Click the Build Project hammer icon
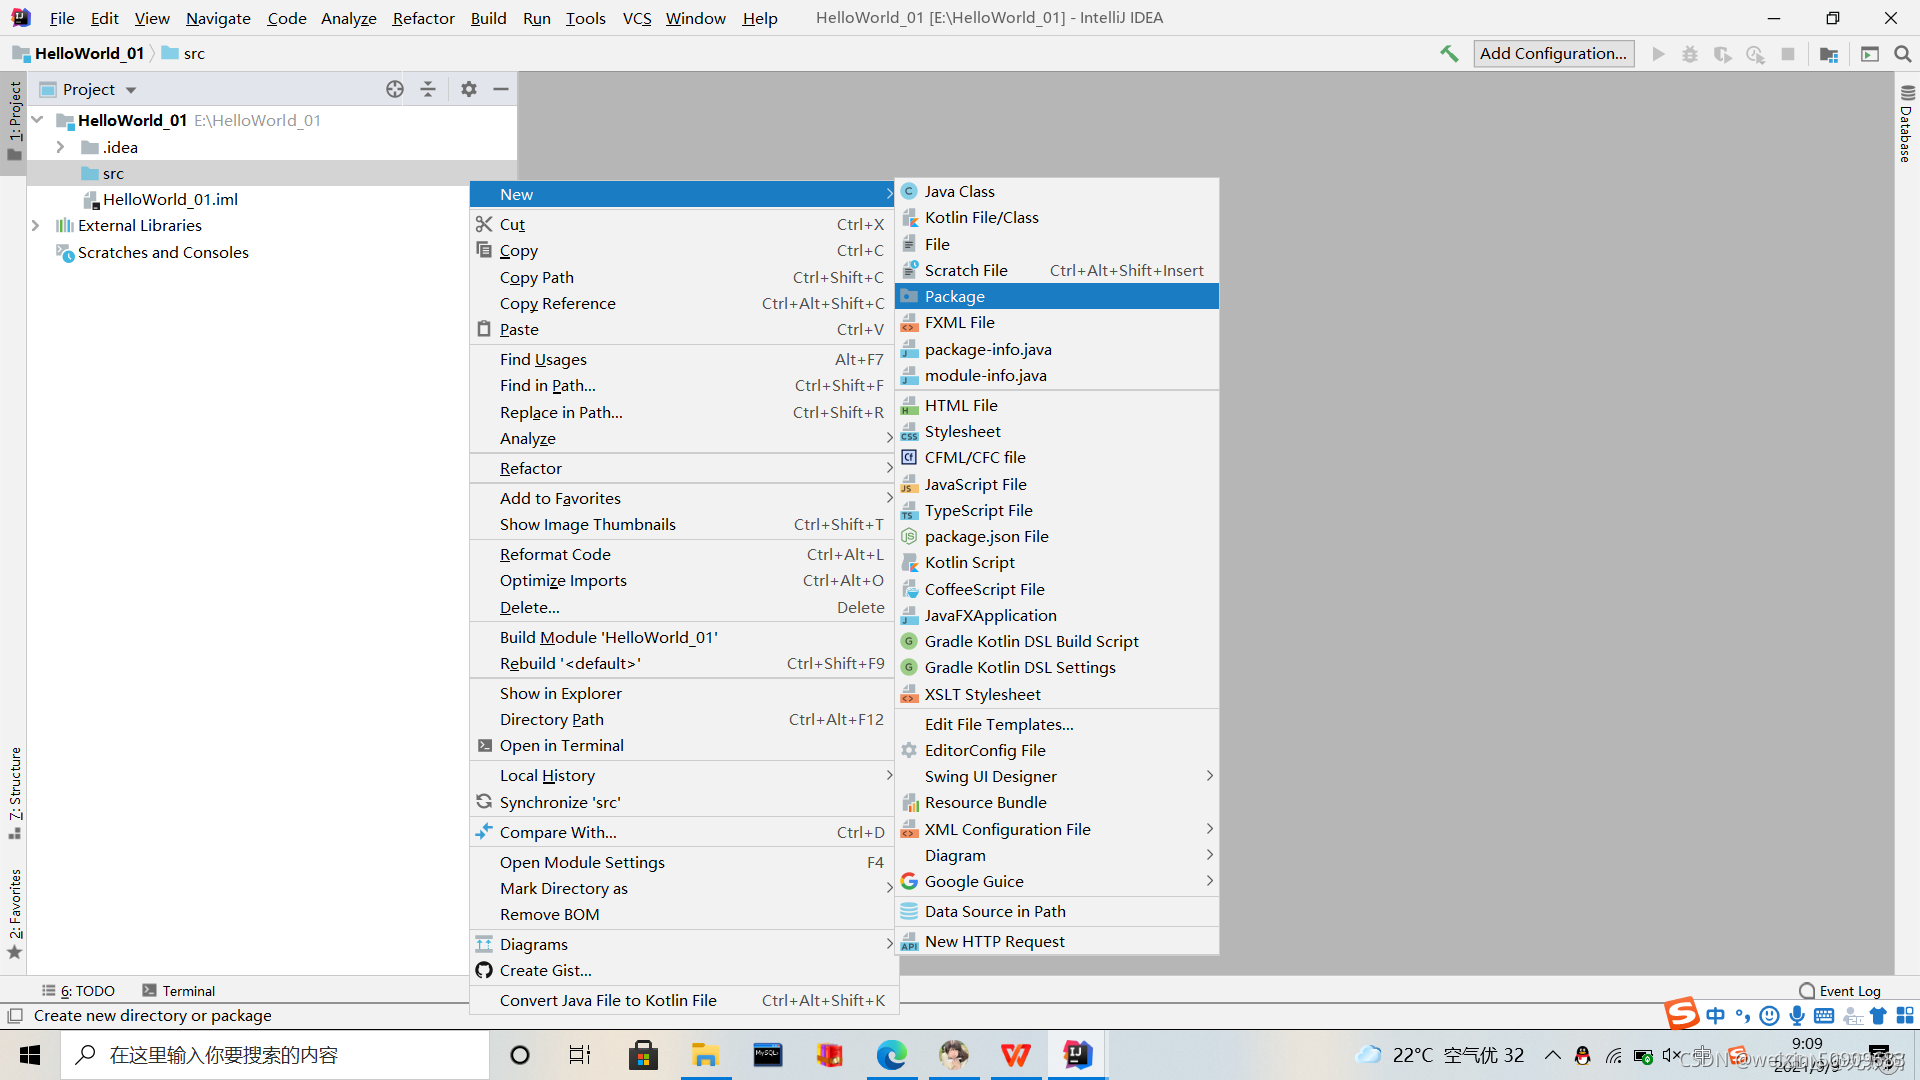The image size is (1920, 1080). pyautogui.click(x=1448, y=54)
